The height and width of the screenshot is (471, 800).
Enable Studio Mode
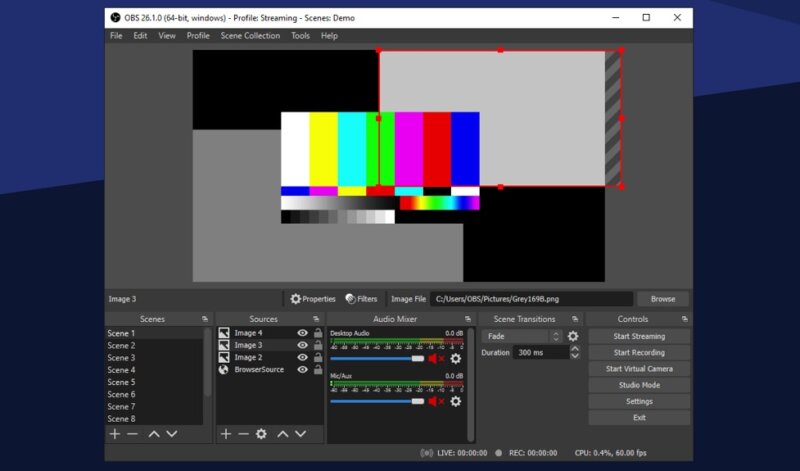(x=639, y=385)
